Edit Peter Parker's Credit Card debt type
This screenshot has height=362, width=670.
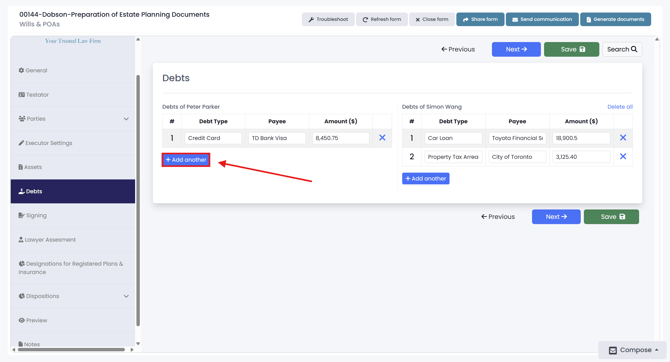(213, 138)
